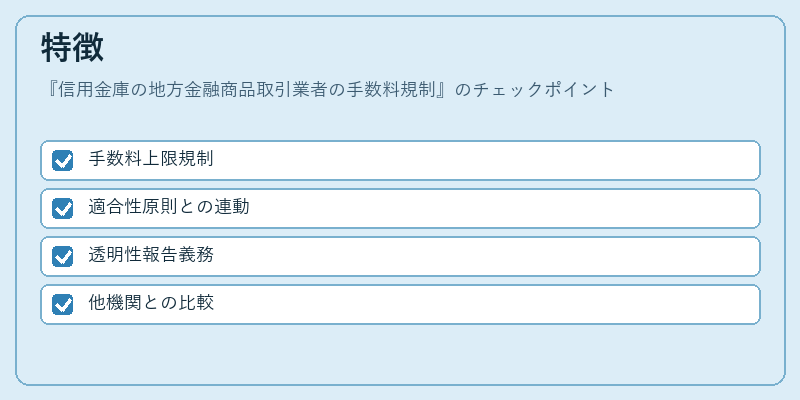The width and height of the screenshot is (800, 400).
Task: Click empty white area of 適合性原則との連動 row
Action: tap(503, 208)
